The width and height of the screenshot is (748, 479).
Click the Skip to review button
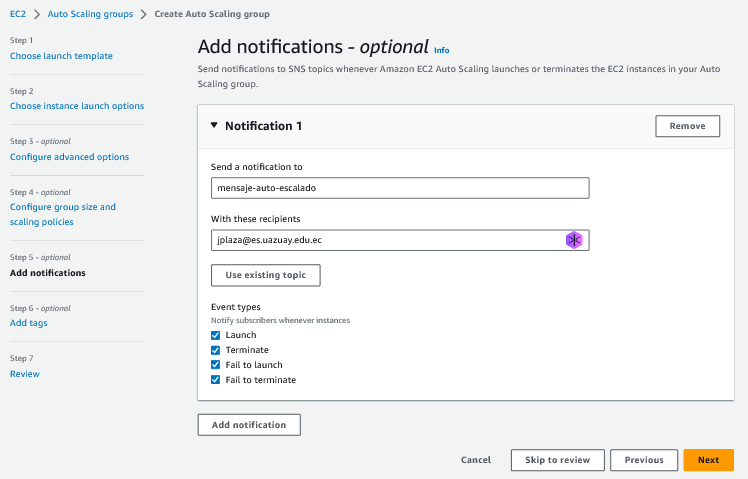557,460
